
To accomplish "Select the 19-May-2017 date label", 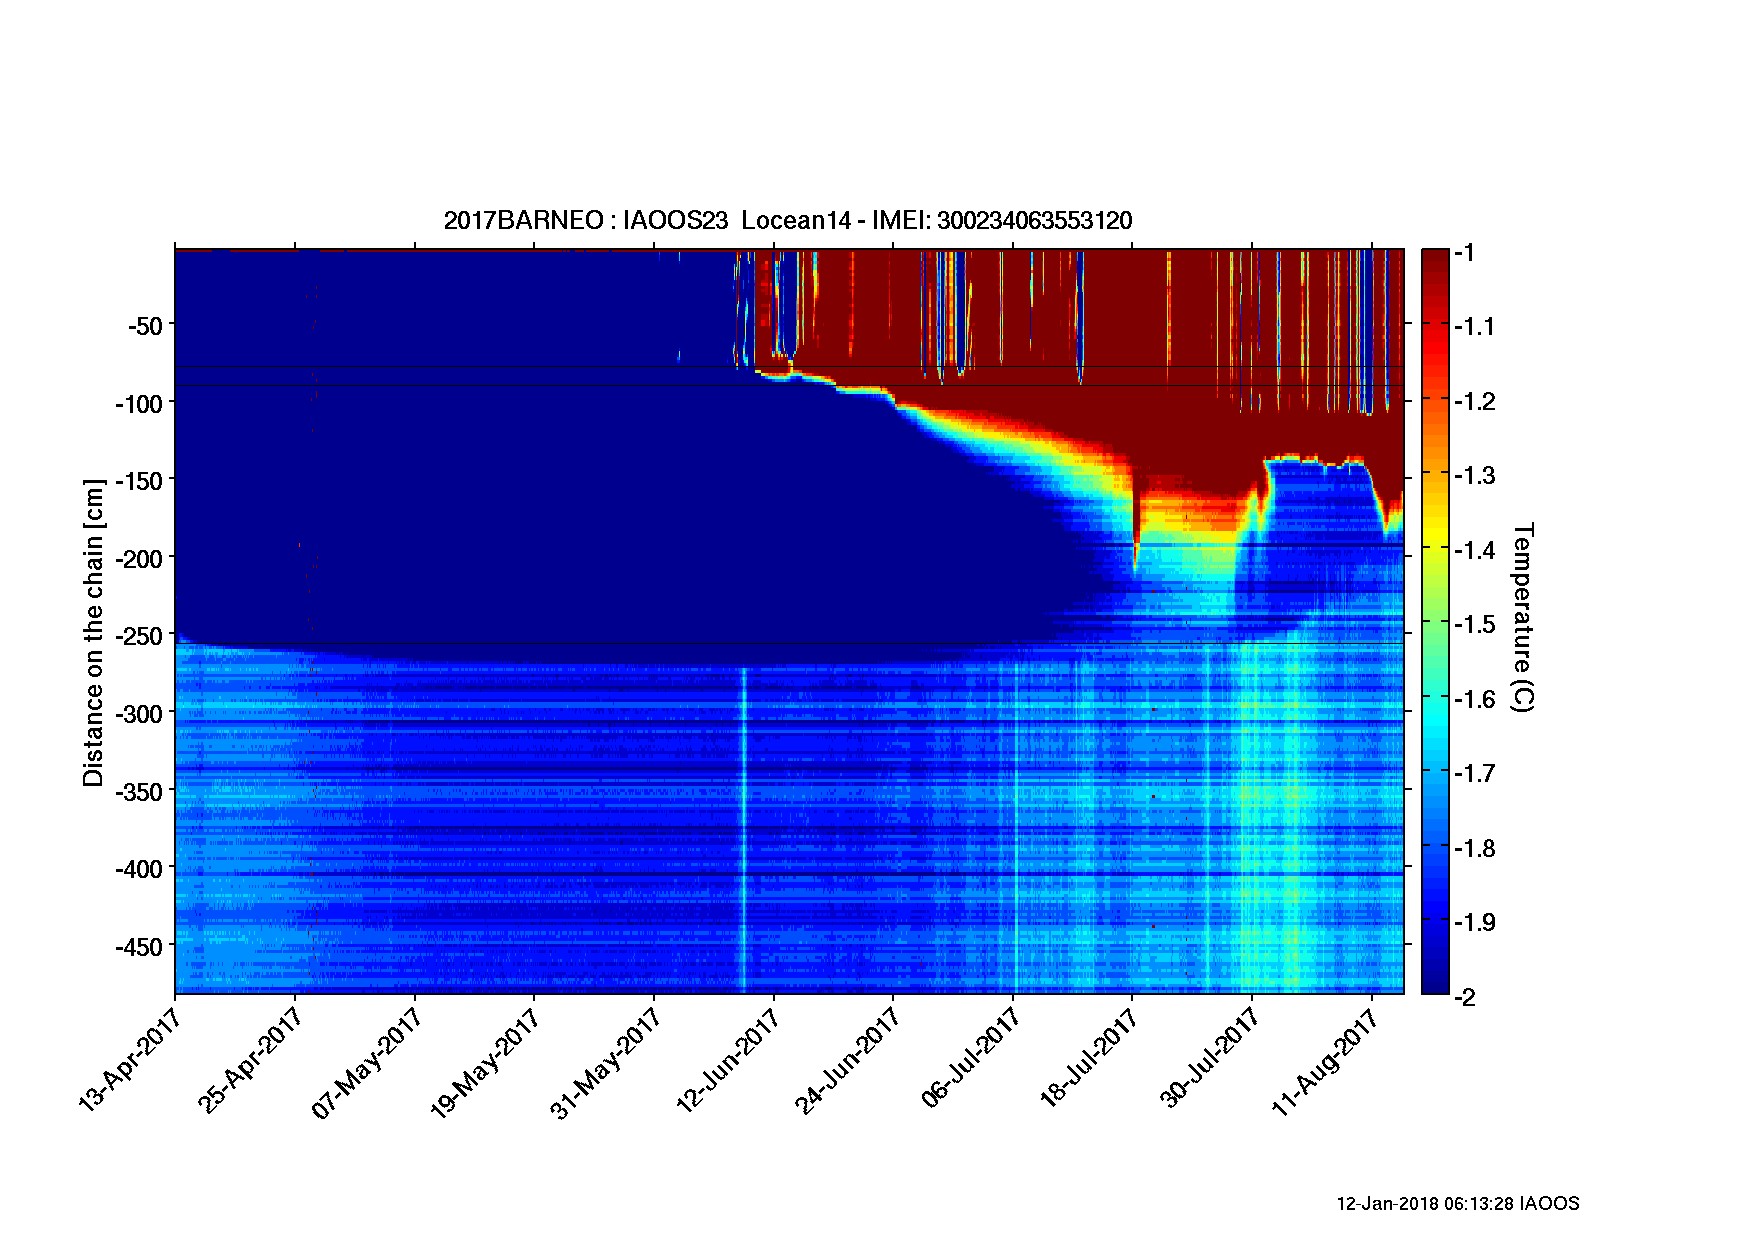I will [488, 1060].
